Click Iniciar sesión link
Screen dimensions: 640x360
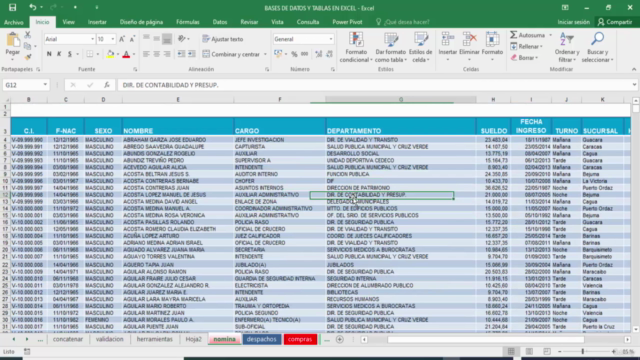573,22
